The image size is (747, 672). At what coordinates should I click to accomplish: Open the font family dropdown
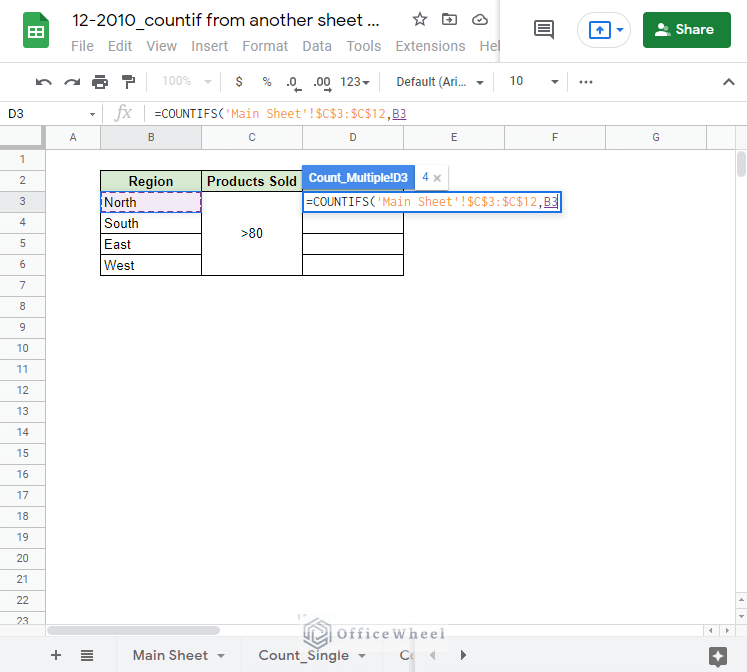(x=440, y=82)
